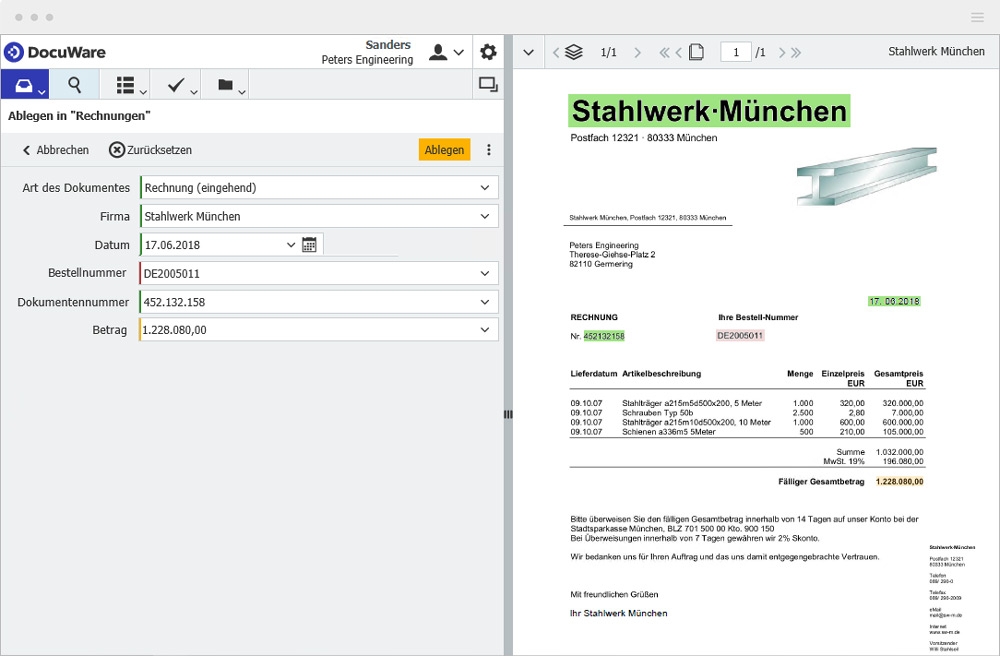Open the search magnifier tab
This screenshot has width=1000, height=656.
75,85
